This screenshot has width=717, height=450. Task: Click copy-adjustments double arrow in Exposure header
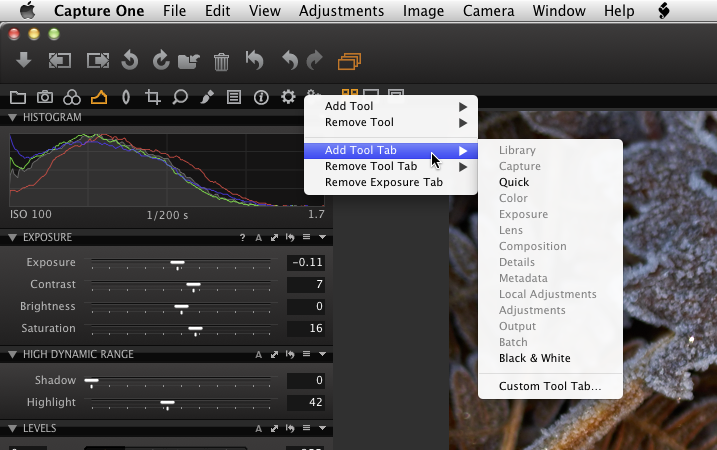pos(274,237)
